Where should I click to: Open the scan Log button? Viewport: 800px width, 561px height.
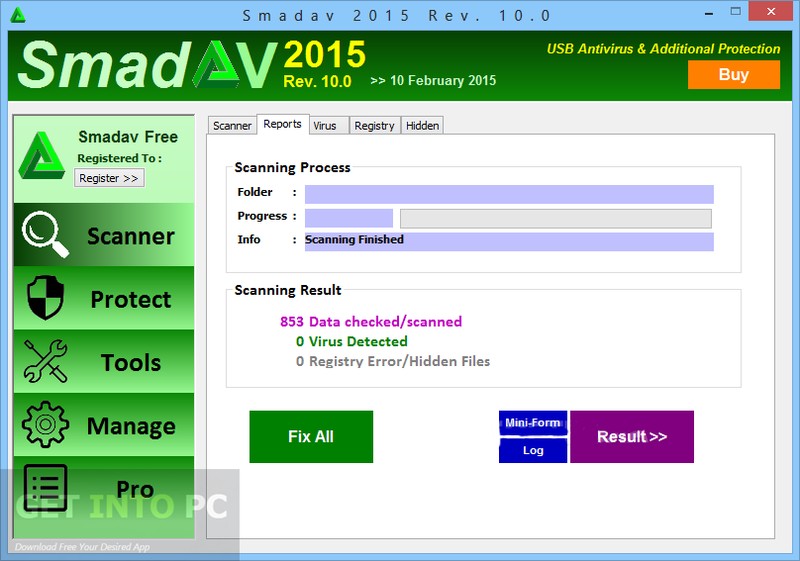coord(533,450)
